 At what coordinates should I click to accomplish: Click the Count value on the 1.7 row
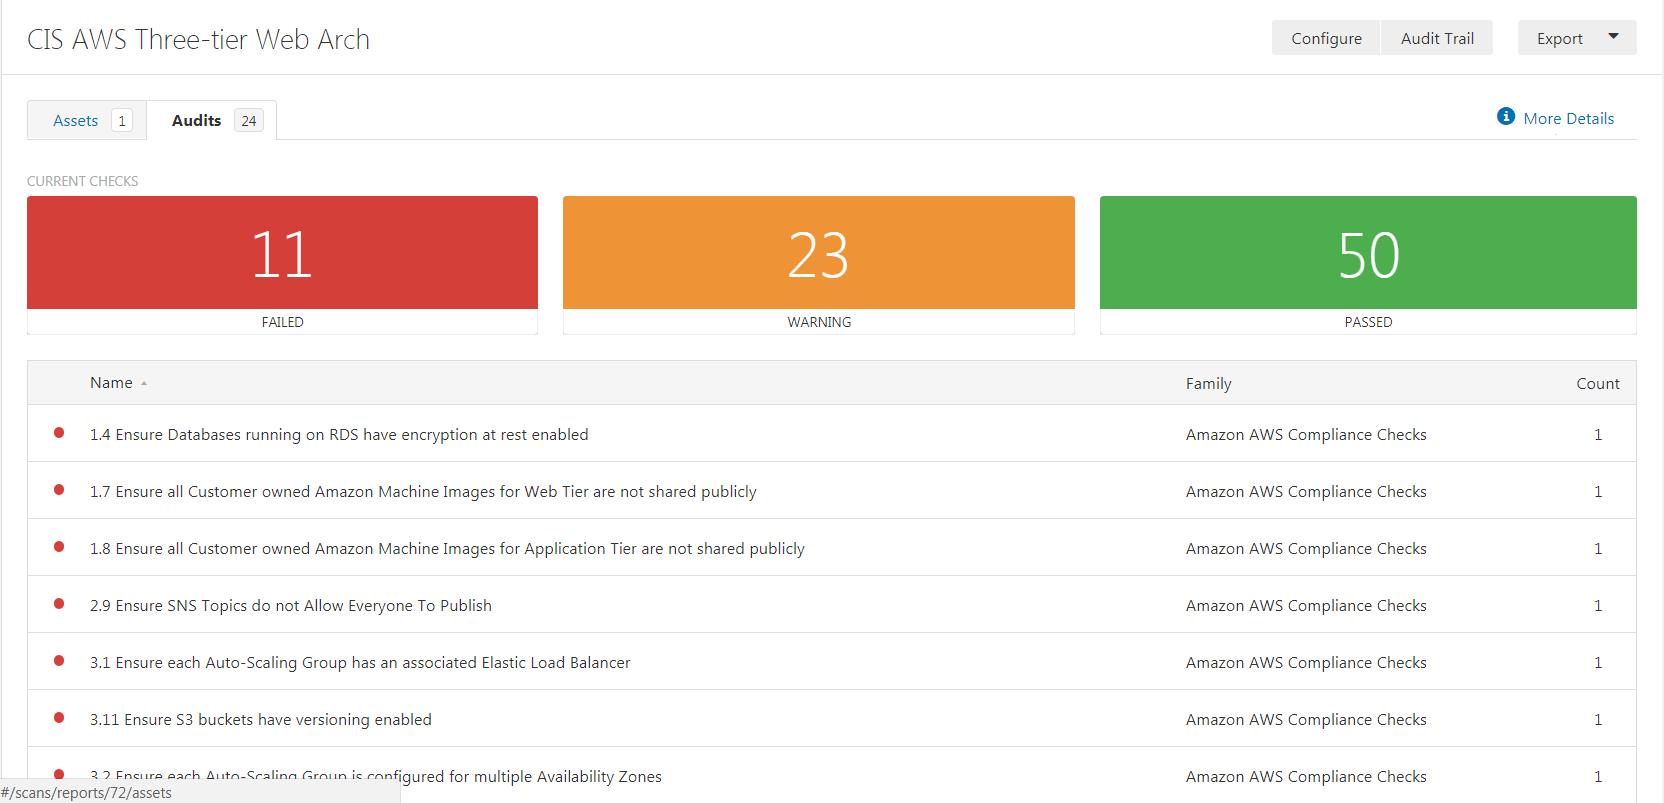(1598, 491)
